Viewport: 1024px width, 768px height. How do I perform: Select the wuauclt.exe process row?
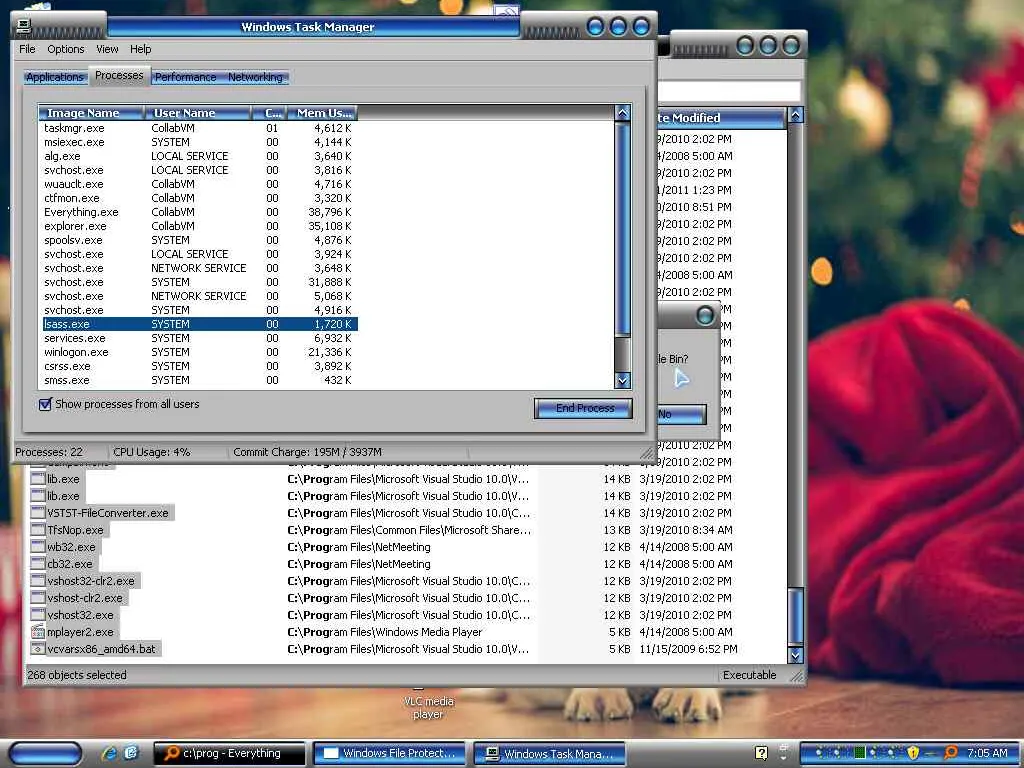coord(198,184)
